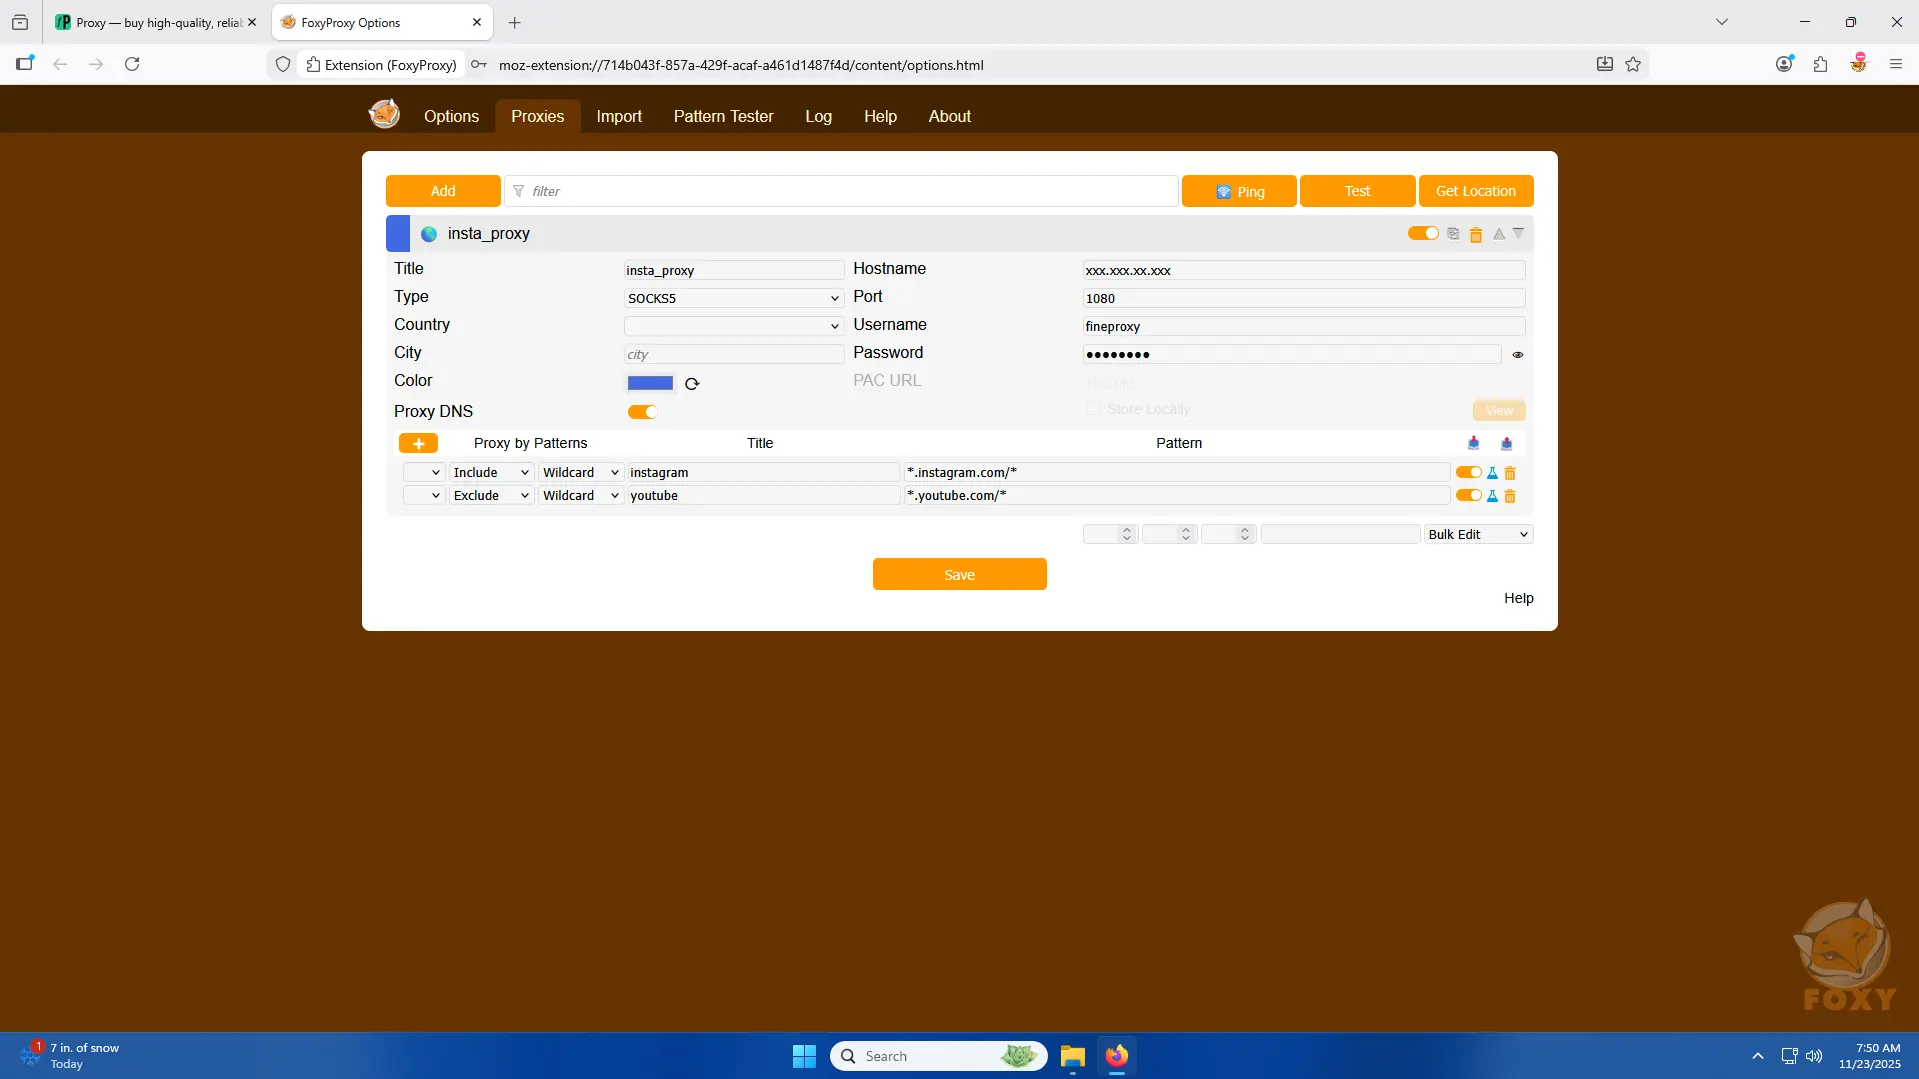Duplicate the insta_proxy entry with the copy icon
Viewport: 1919px width, 1079px height.
pos(1453,234)
